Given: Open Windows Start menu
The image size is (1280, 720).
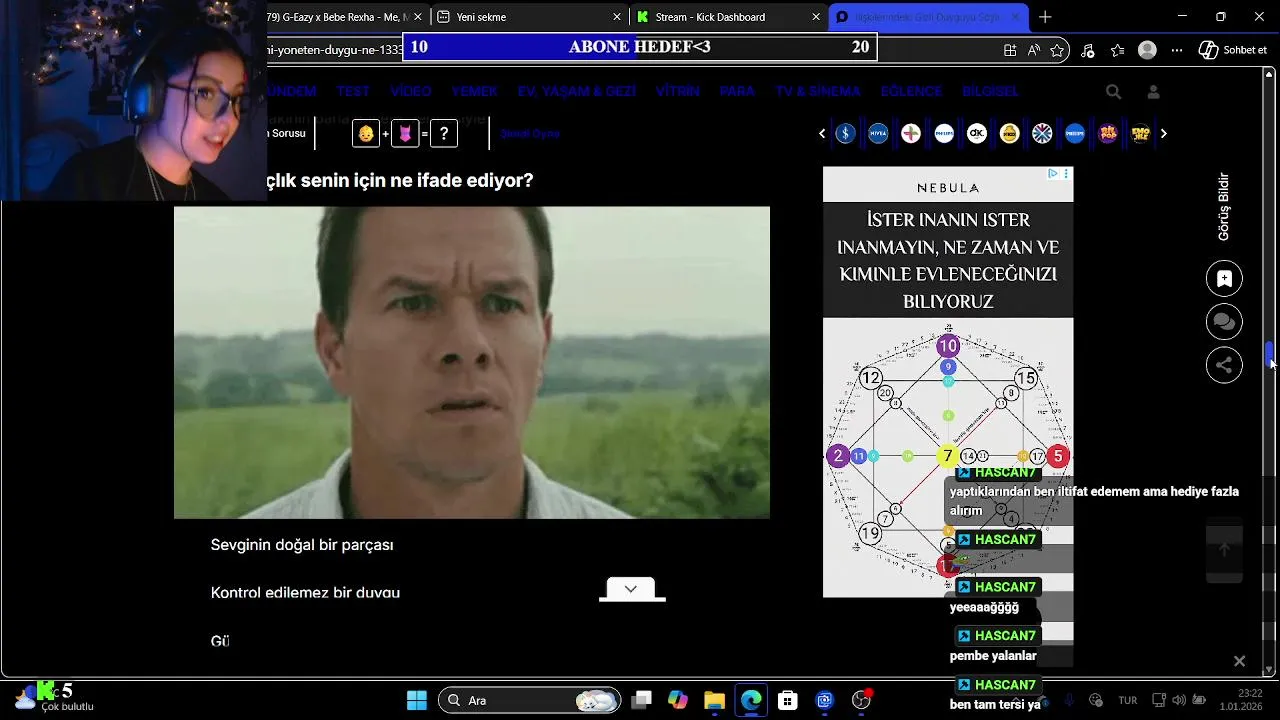Looking at the screenshot, I should (417, 700).
